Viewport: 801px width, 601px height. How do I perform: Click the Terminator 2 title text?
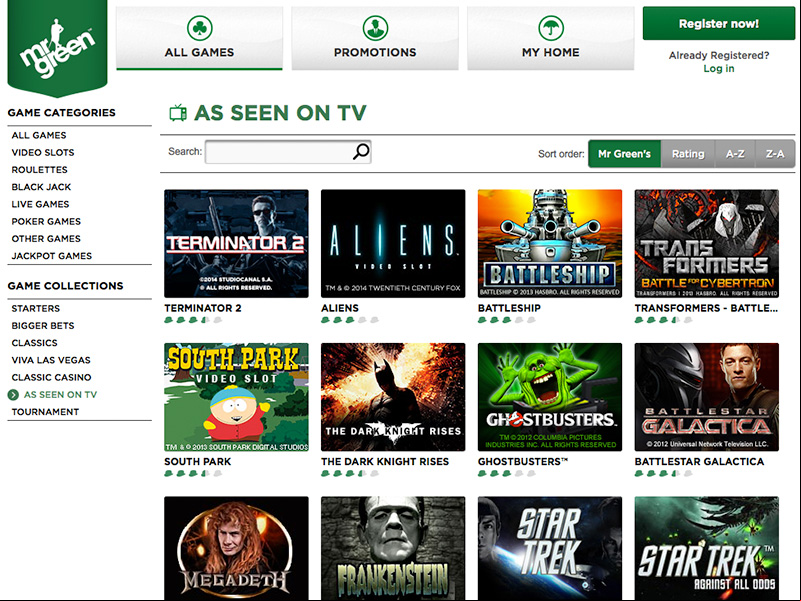coord(203,308)
